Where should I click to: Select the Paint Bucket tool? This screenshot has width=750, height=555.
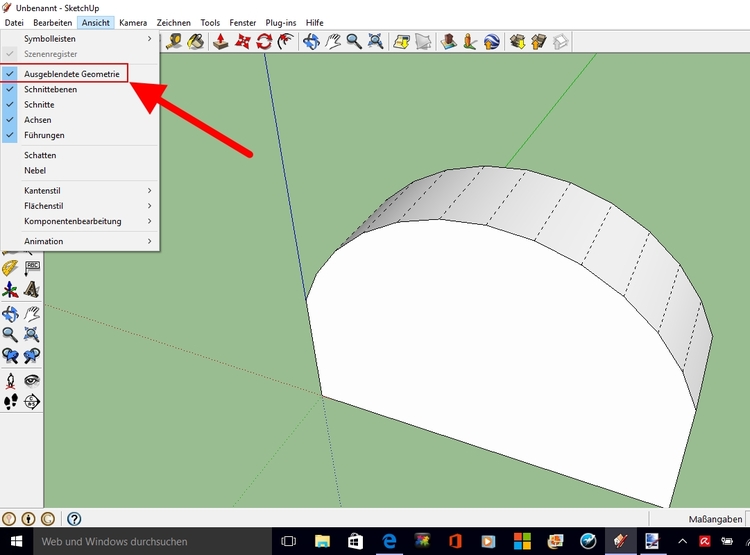tap(196, 41)
